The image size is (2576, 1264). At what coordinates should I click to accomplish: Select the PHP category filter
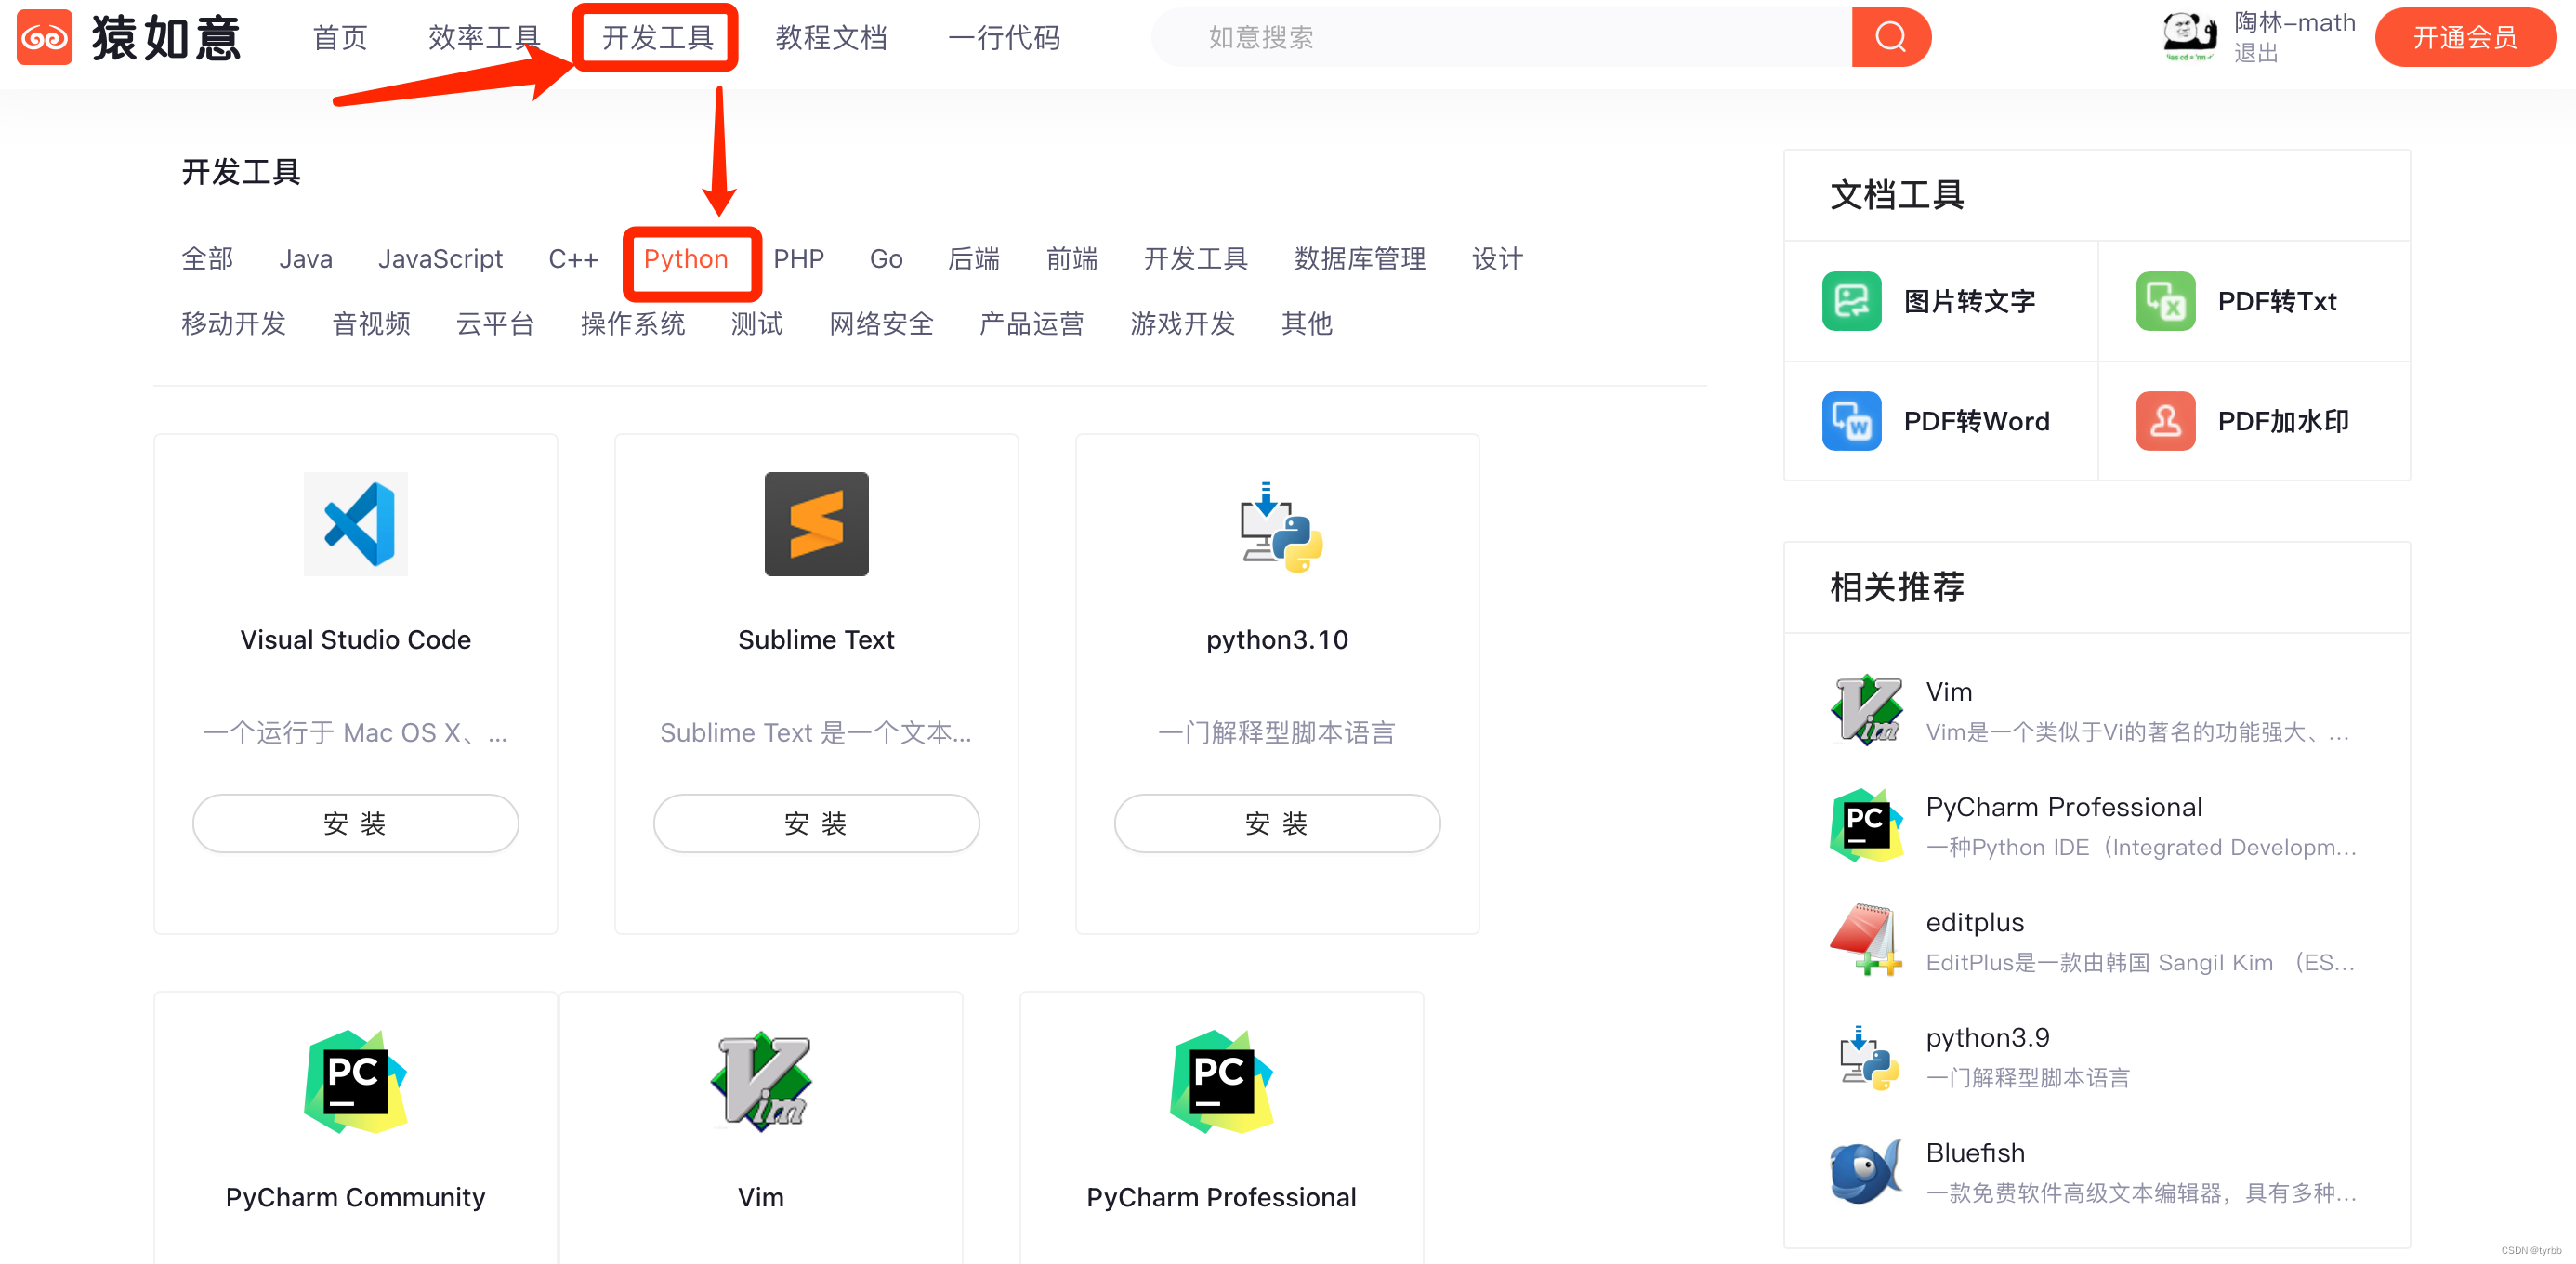(798, 259)
